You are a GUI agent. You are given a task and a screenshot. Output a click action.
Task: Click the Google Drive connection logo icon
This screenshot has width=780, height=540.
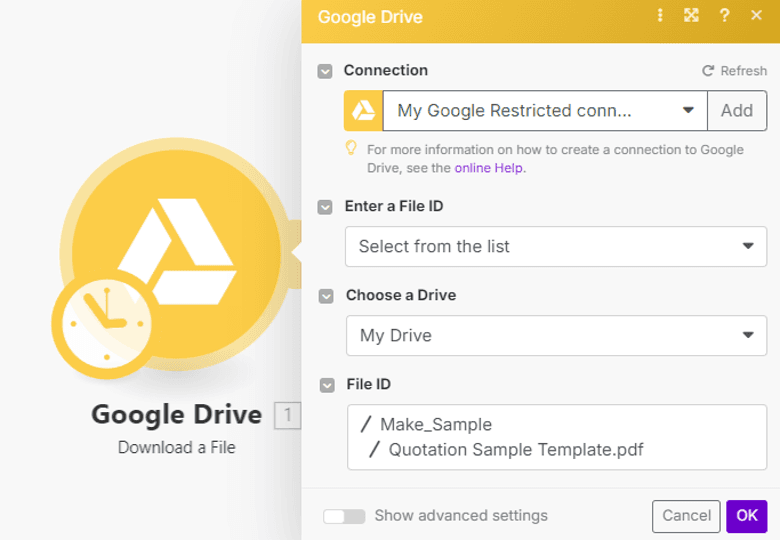[363, 111]
